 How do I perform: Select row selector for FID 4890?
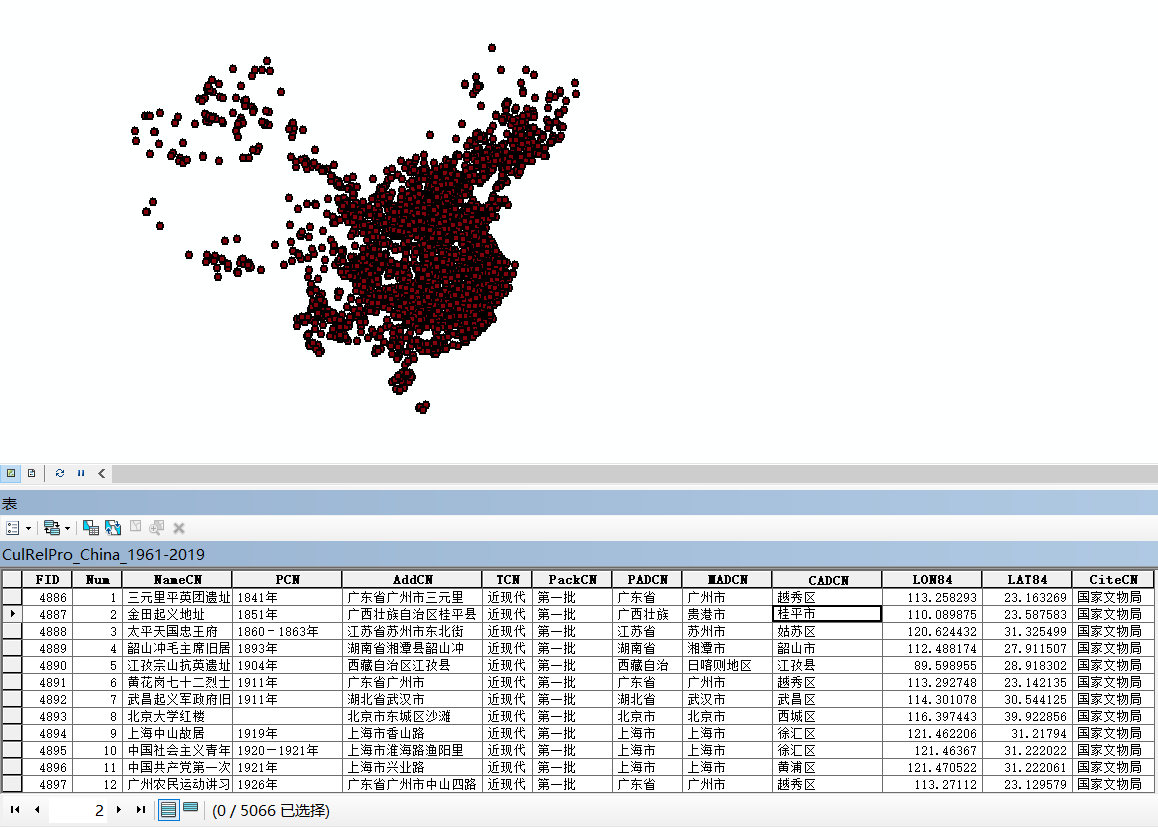(x=12, y=666)
